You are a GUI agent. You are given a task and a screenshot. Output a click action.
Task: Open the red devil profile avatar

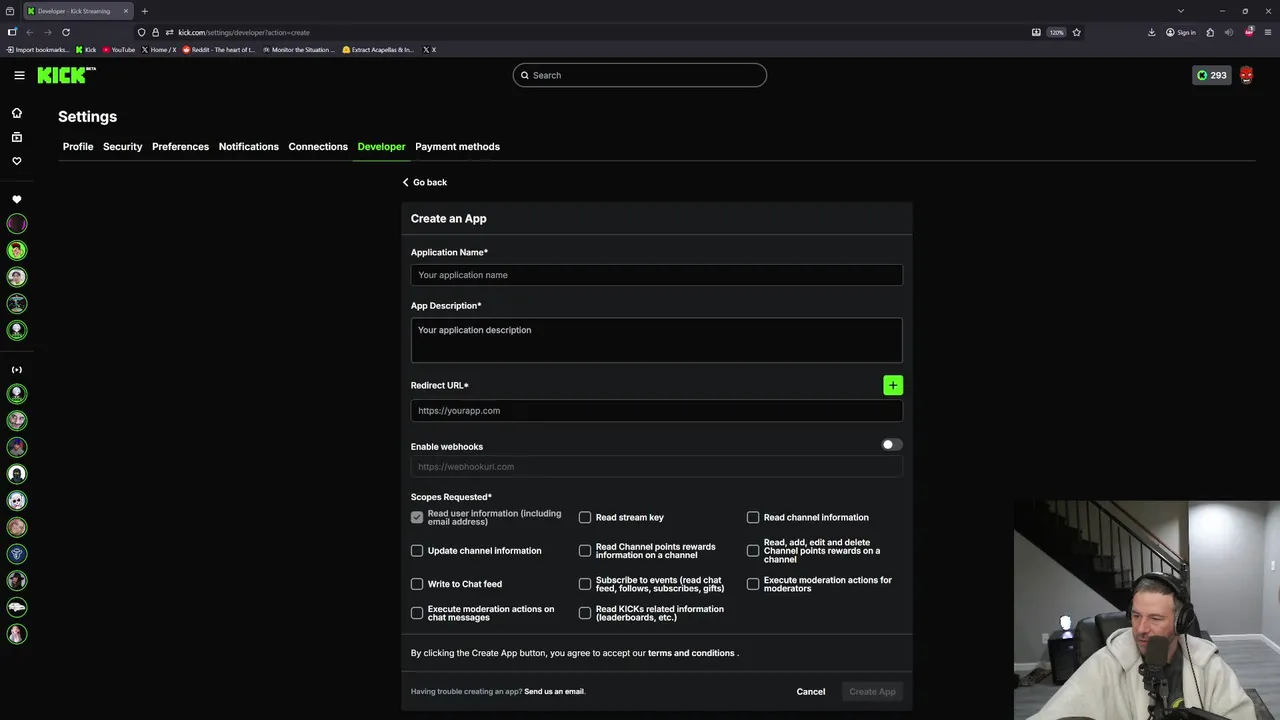[x=1246, y=75]
